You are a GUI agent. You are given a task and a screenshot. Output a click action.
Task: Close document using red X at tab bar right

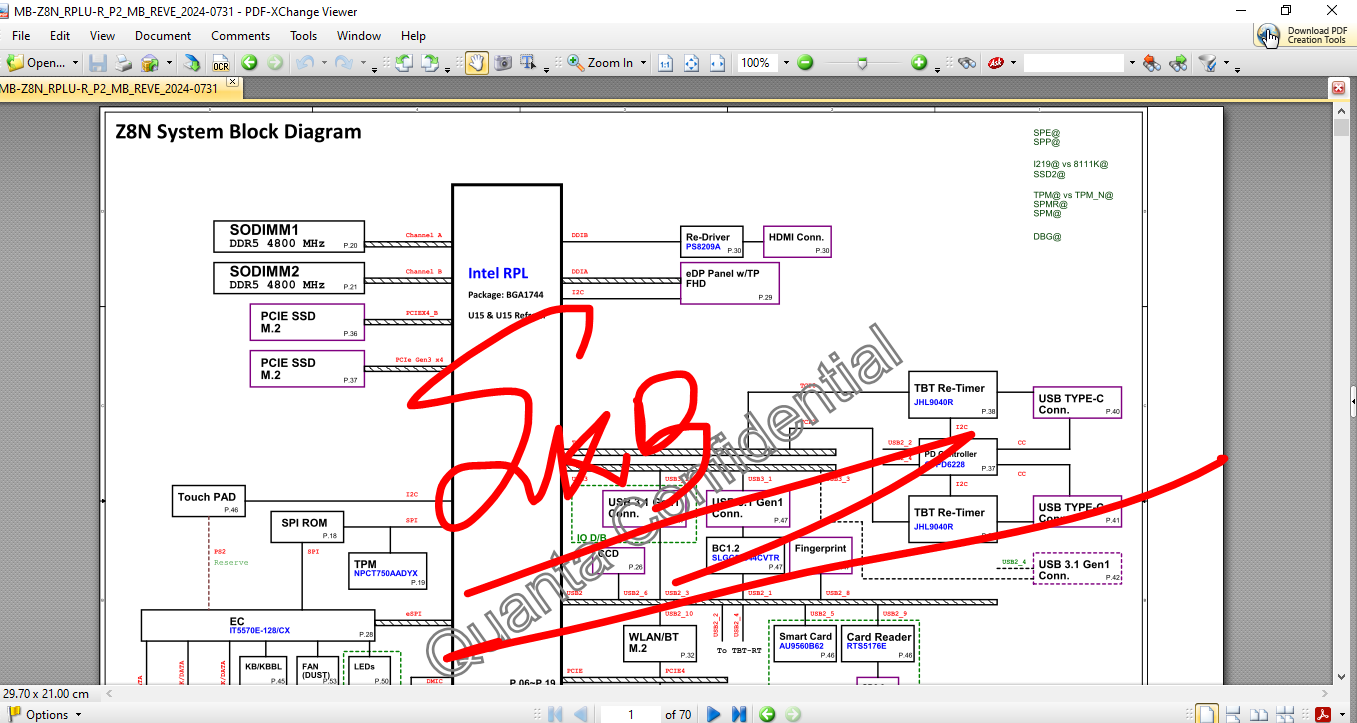pyautogui.click(x=1339, y=88)
